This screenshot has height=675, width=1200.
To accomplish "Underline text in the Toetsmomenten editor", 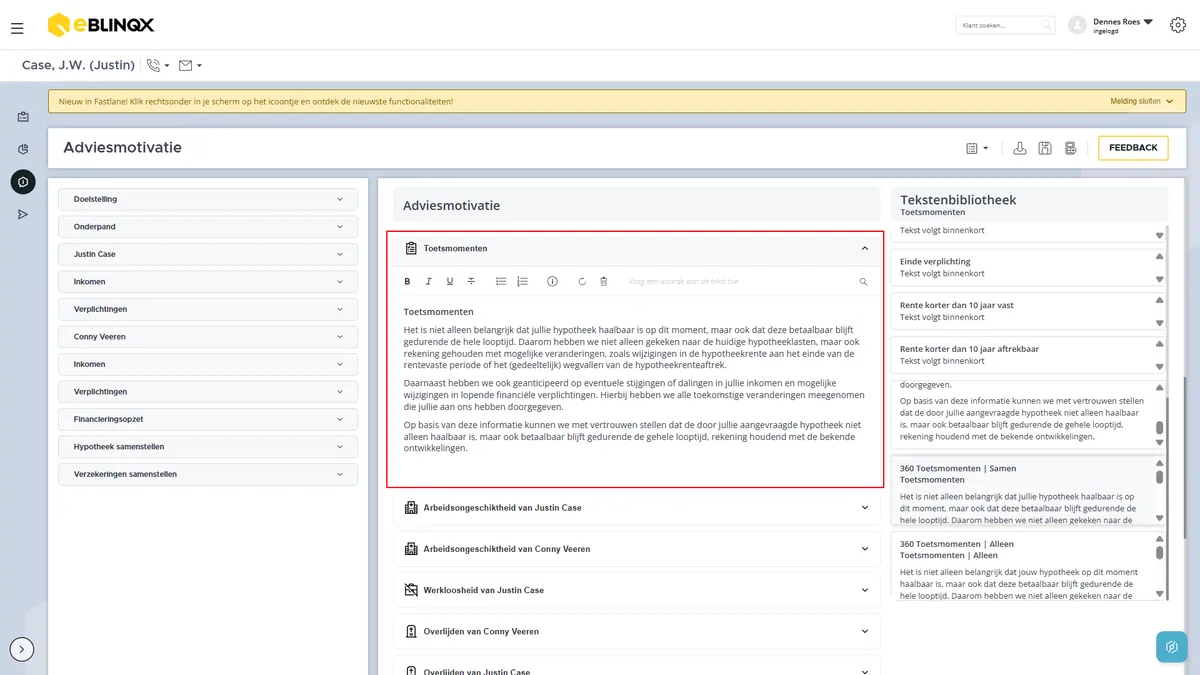I will click(x=450, y=282).
